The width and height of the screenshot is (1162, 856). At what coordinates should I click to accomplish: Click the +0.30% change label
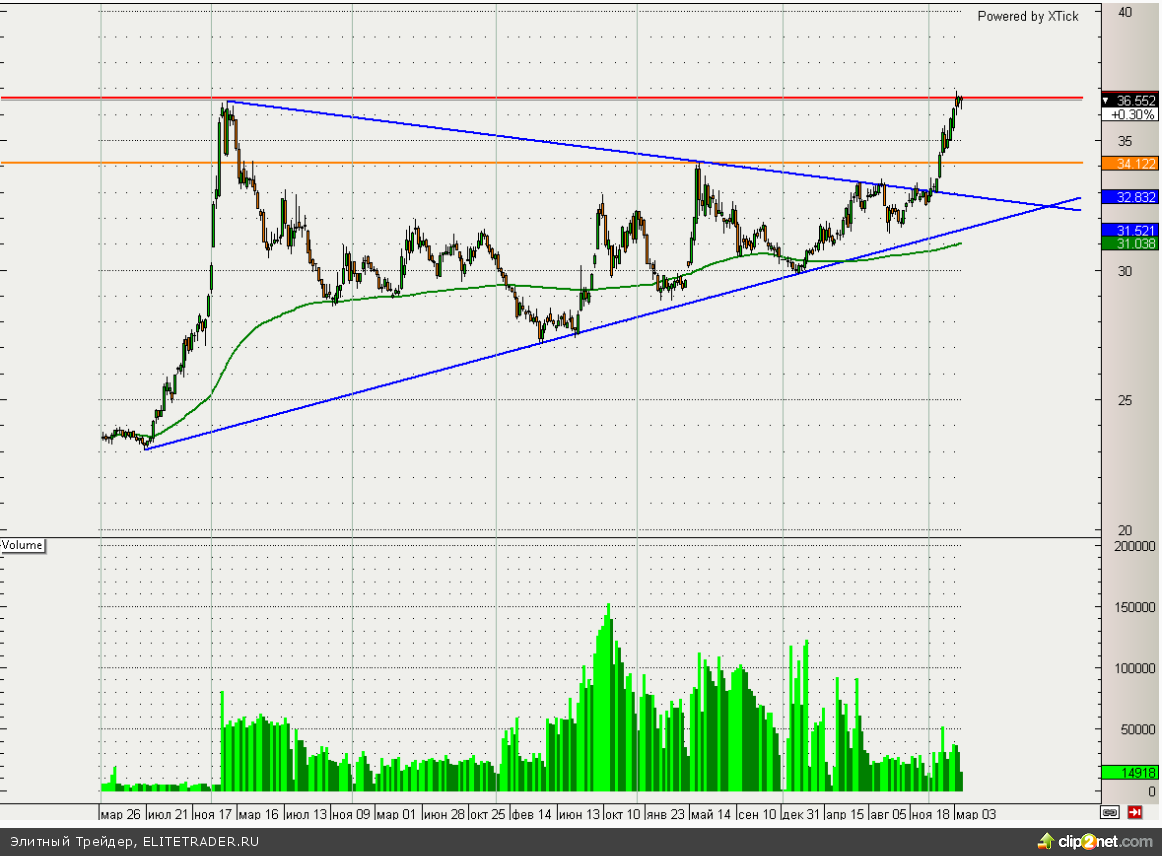coord(1130,115)
